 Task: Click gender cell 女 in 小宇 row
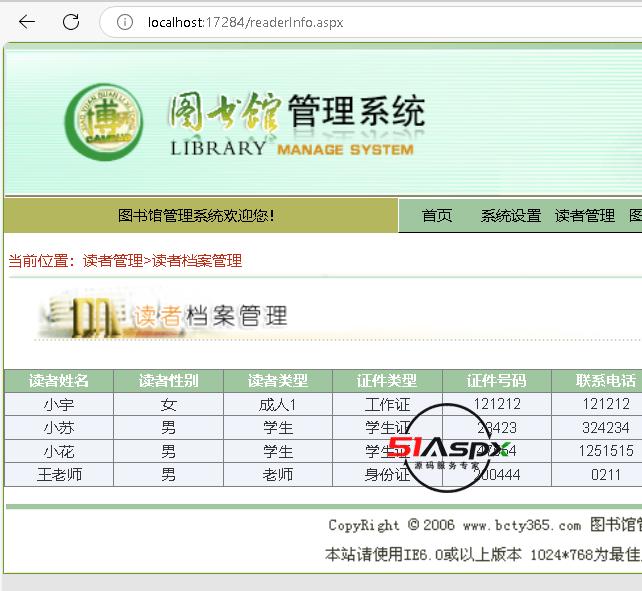tap(168, 405)
